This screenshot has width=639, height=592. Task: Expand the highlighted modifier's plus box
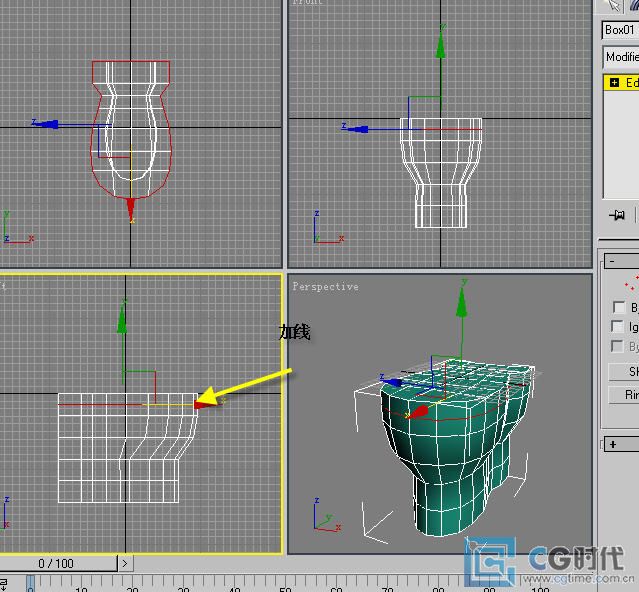pyautogui.click(x=614, y=83)
